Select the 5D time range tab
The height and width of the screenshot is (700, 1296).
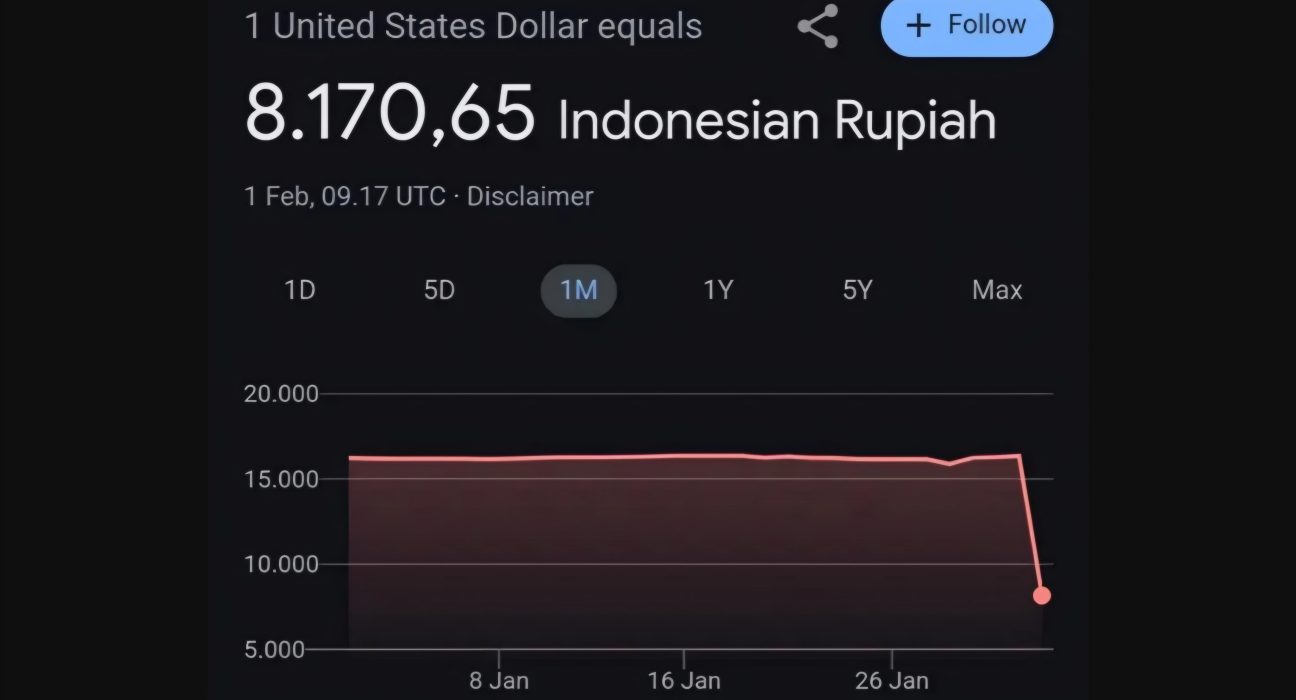pyautogui.click(x=439, y=290)
